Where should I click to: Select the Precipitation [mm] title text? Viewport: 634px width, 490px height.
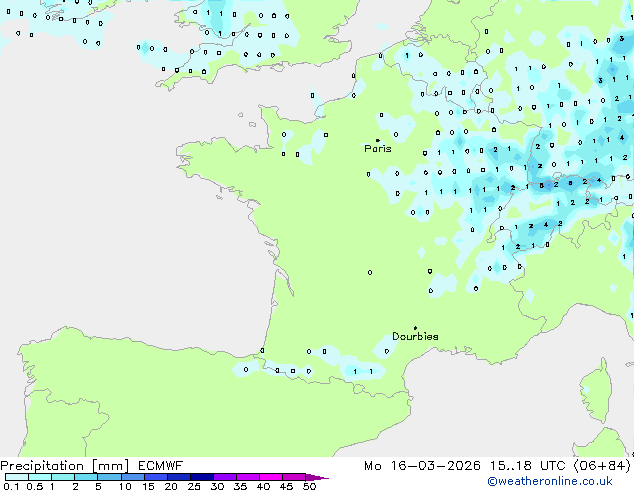[65, 466]
